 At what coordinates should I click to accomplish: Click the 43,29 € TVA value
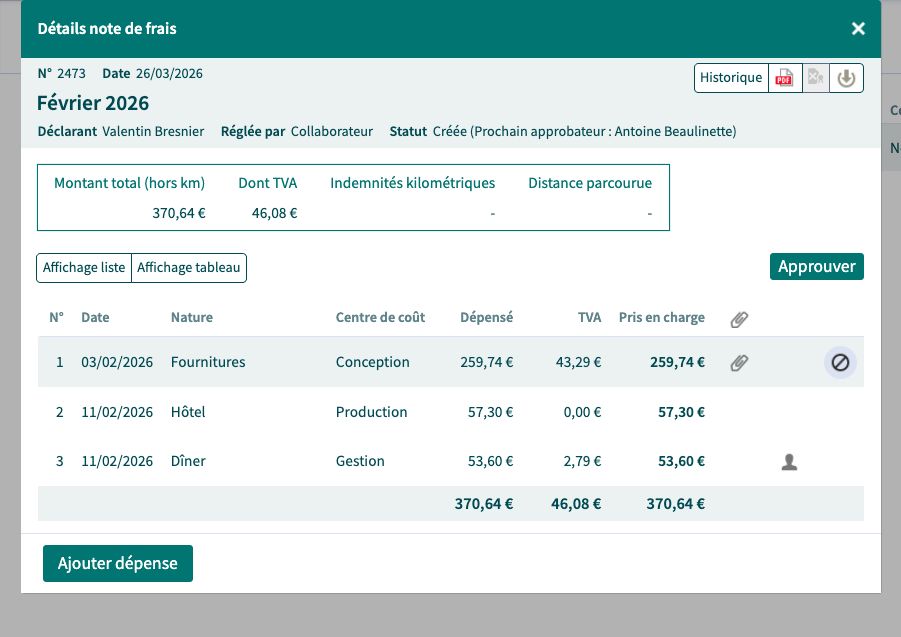(578, 362)
